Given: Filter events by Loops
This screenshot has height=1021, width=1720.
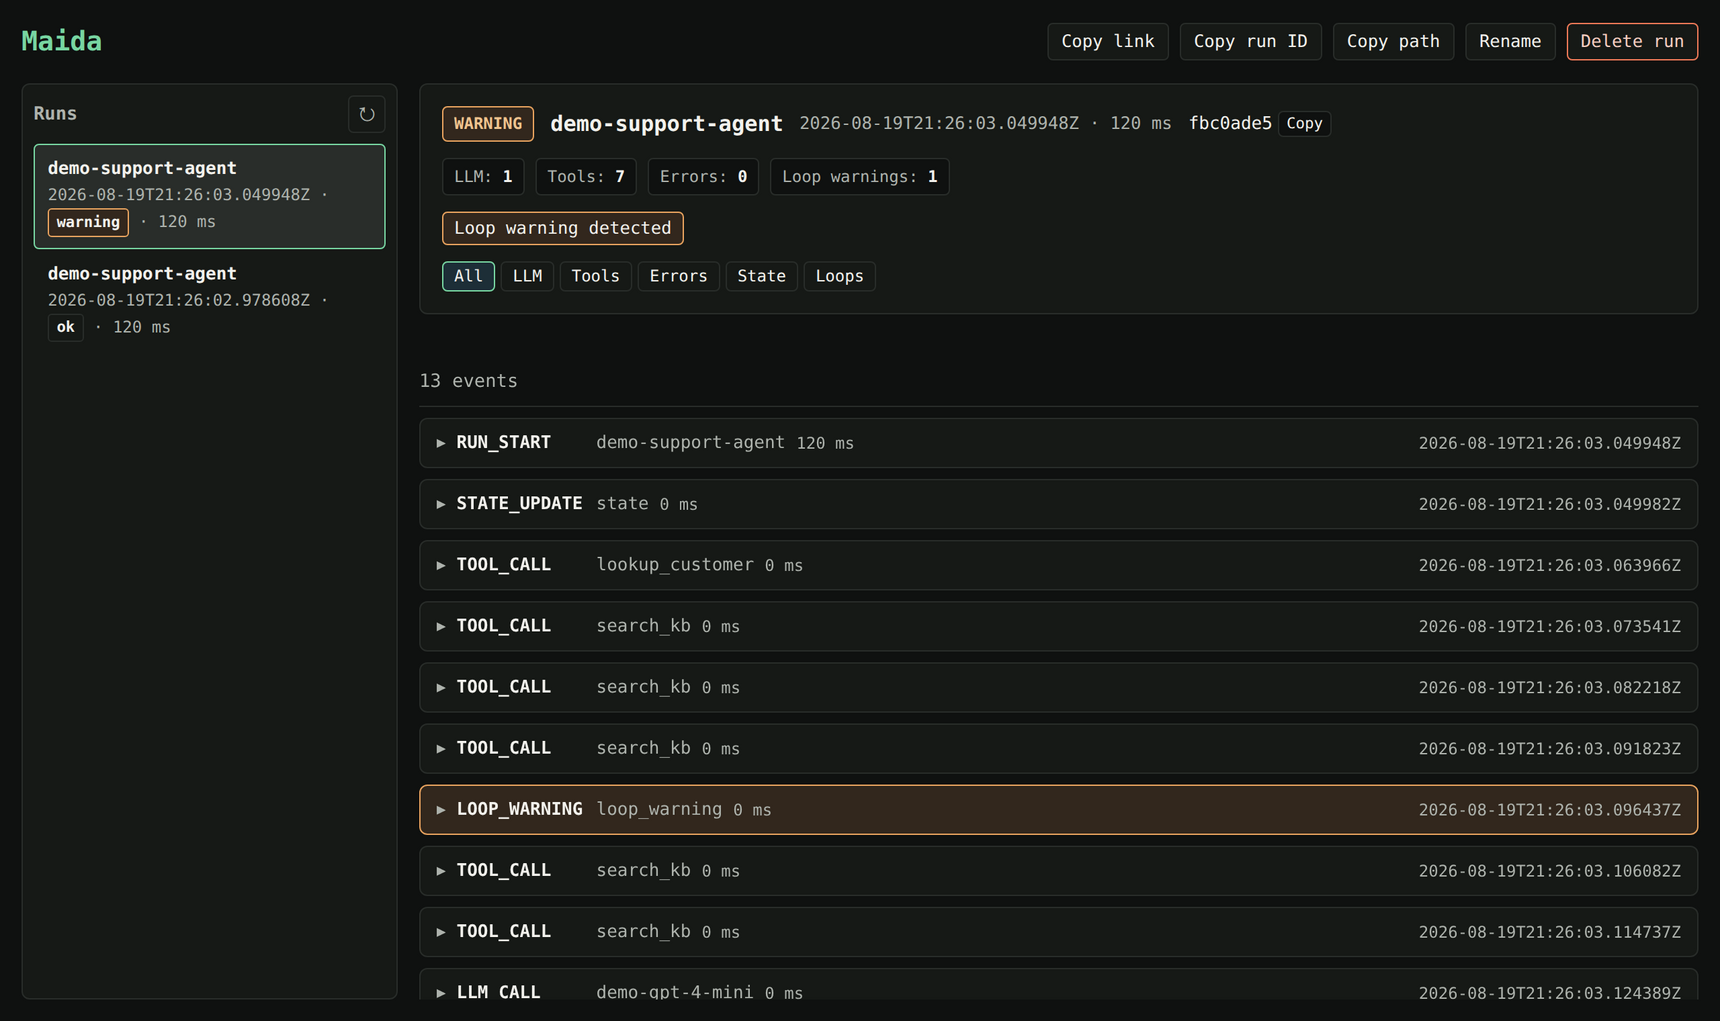Looking at the screenshot, I should (839, 276).
